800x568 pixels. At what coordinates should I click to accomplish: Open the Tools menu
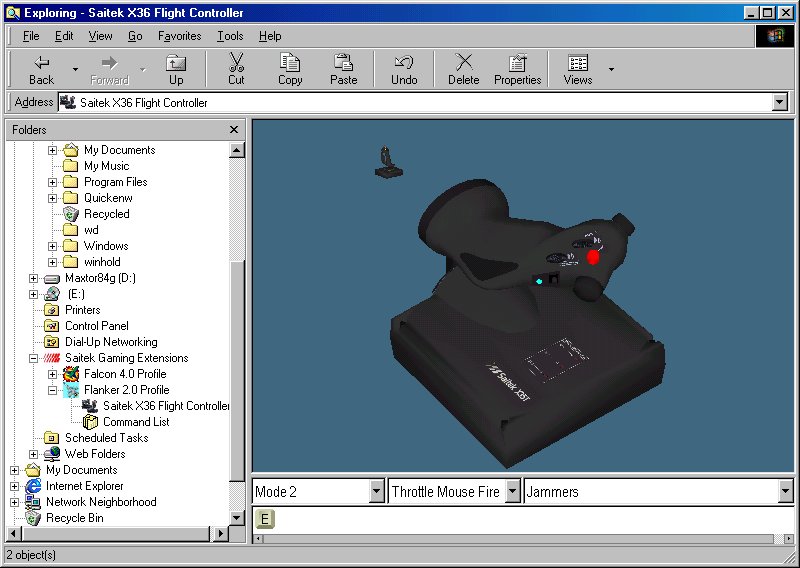pos(230,36)
